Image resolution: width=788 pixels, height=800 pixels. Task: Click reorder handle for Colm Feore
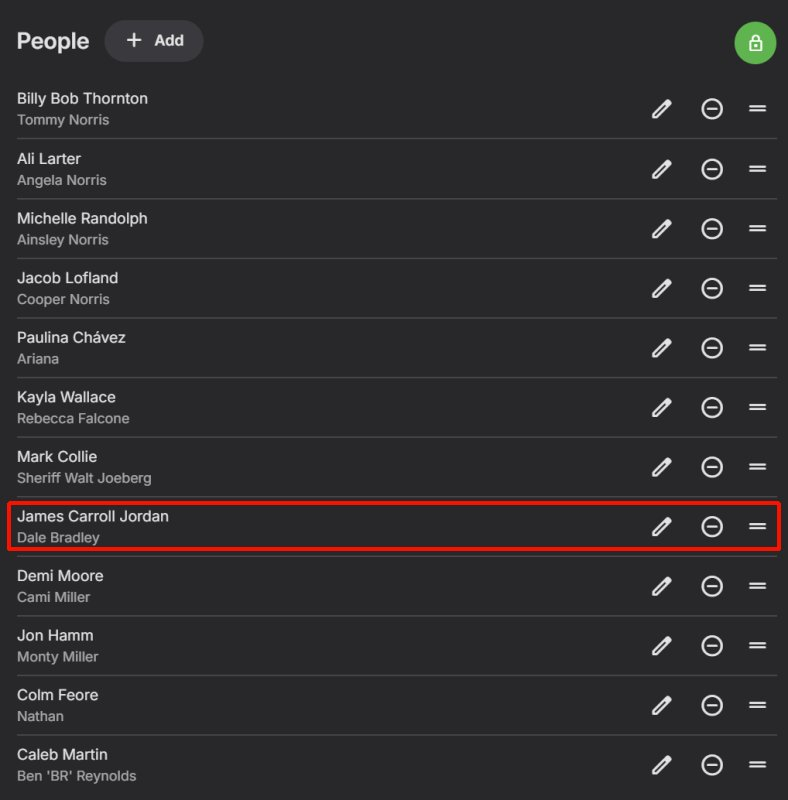point(757,705)
